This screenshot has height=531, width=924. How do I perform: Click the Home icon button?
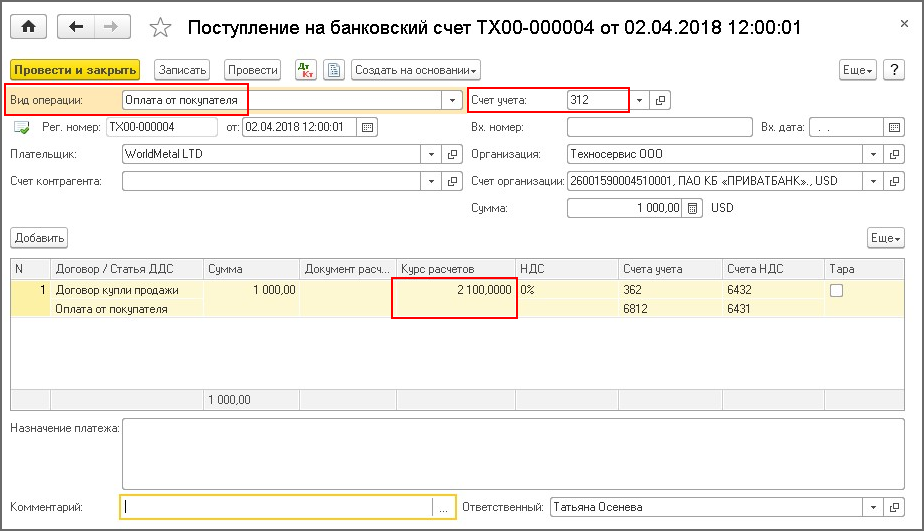pos(27,27)
